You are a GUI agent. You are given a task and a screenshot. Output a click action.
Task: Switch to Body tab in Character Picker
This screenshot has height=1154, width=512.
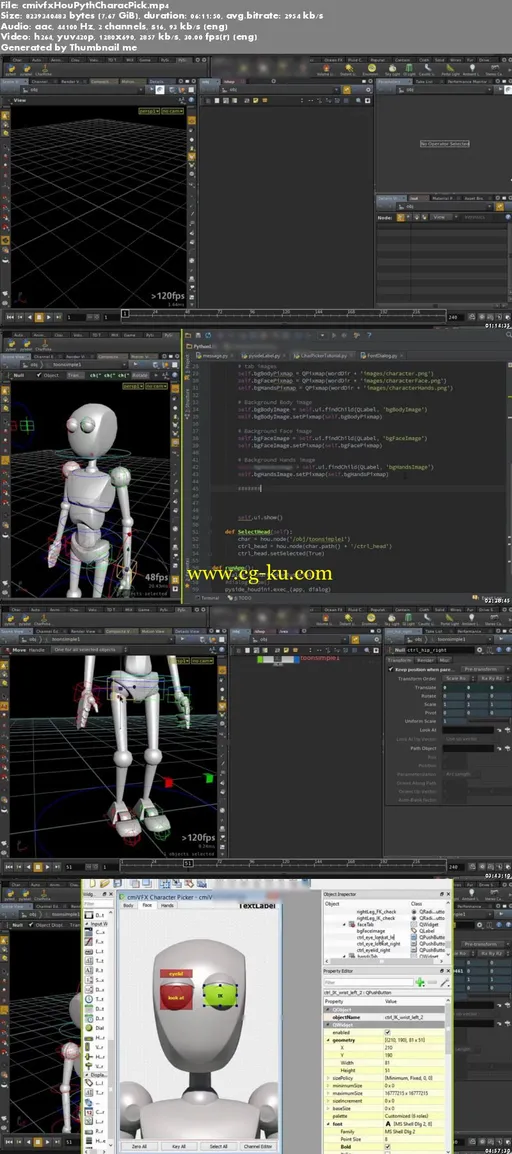point(129,905)
